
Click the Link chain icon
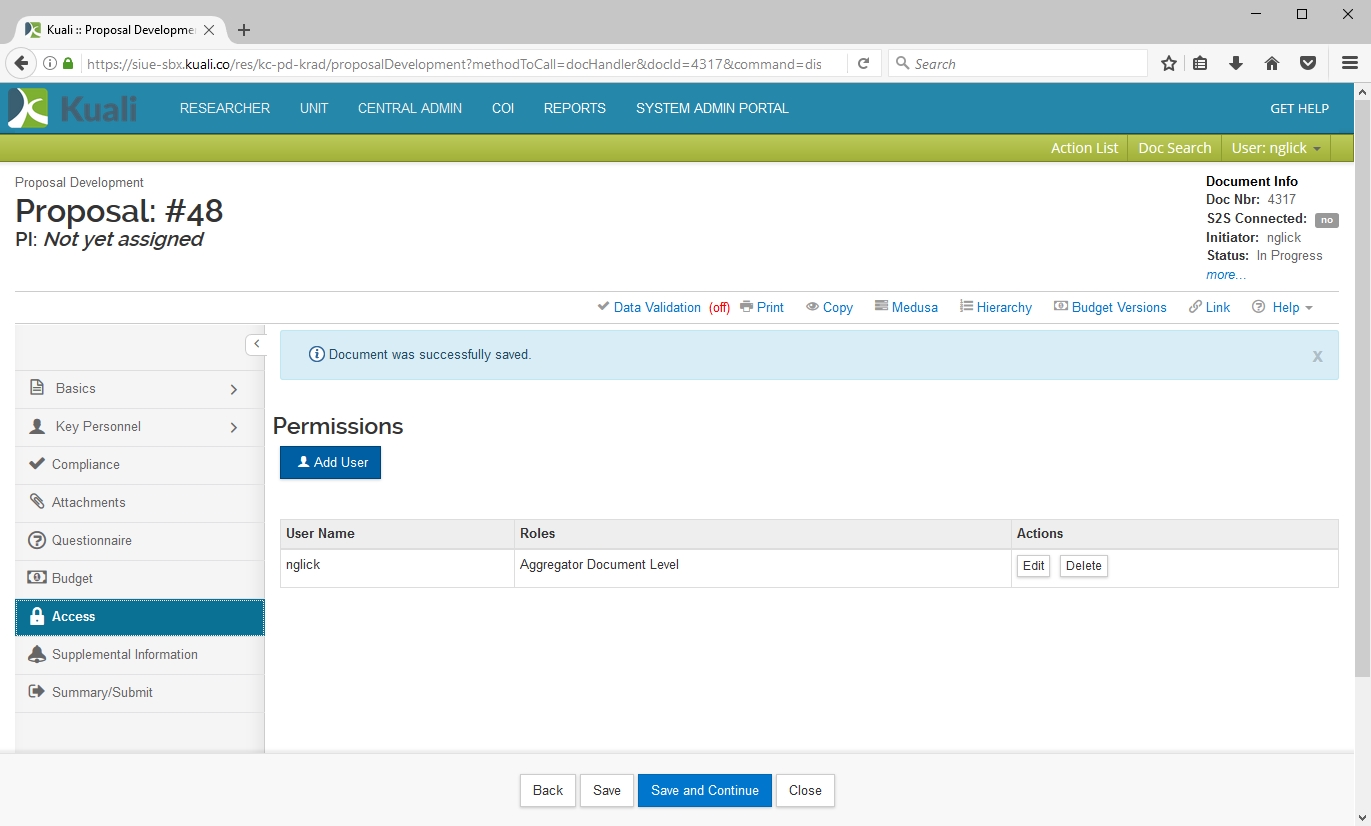(1195, 307)
